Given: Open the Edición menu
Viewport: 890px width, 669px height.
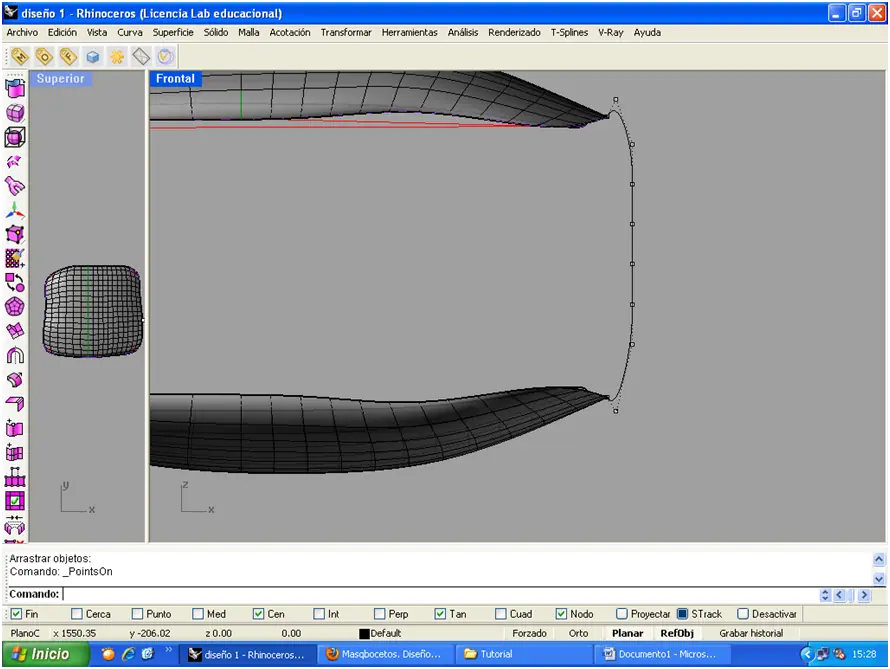Looking at the screenshot, I should point(62,32).
